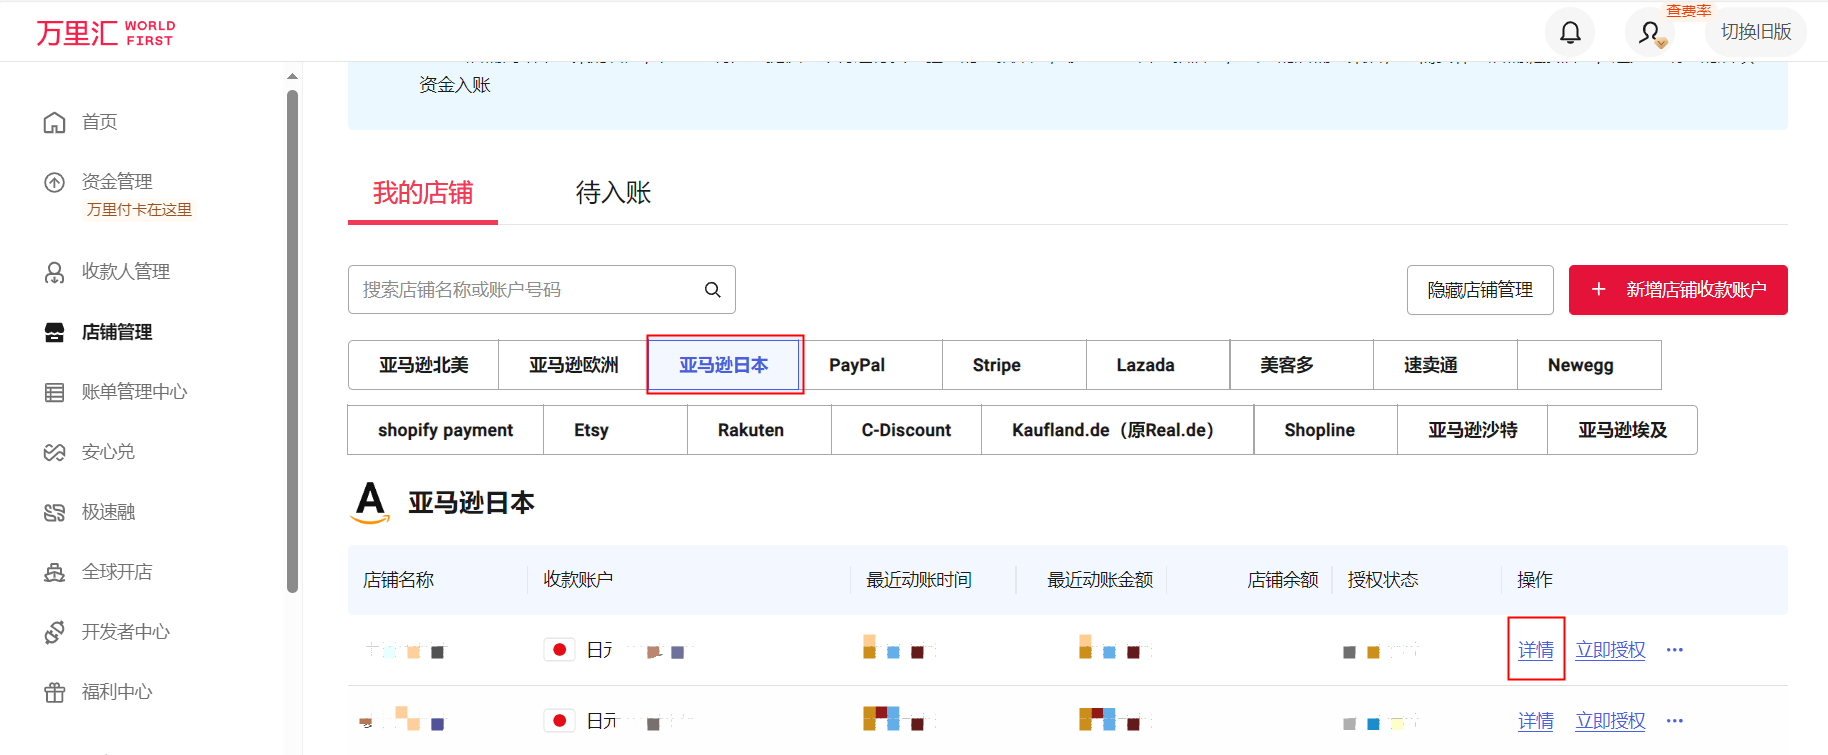Click the 店铺名称 column header
1828x755 pixels.
click(399, 580)
